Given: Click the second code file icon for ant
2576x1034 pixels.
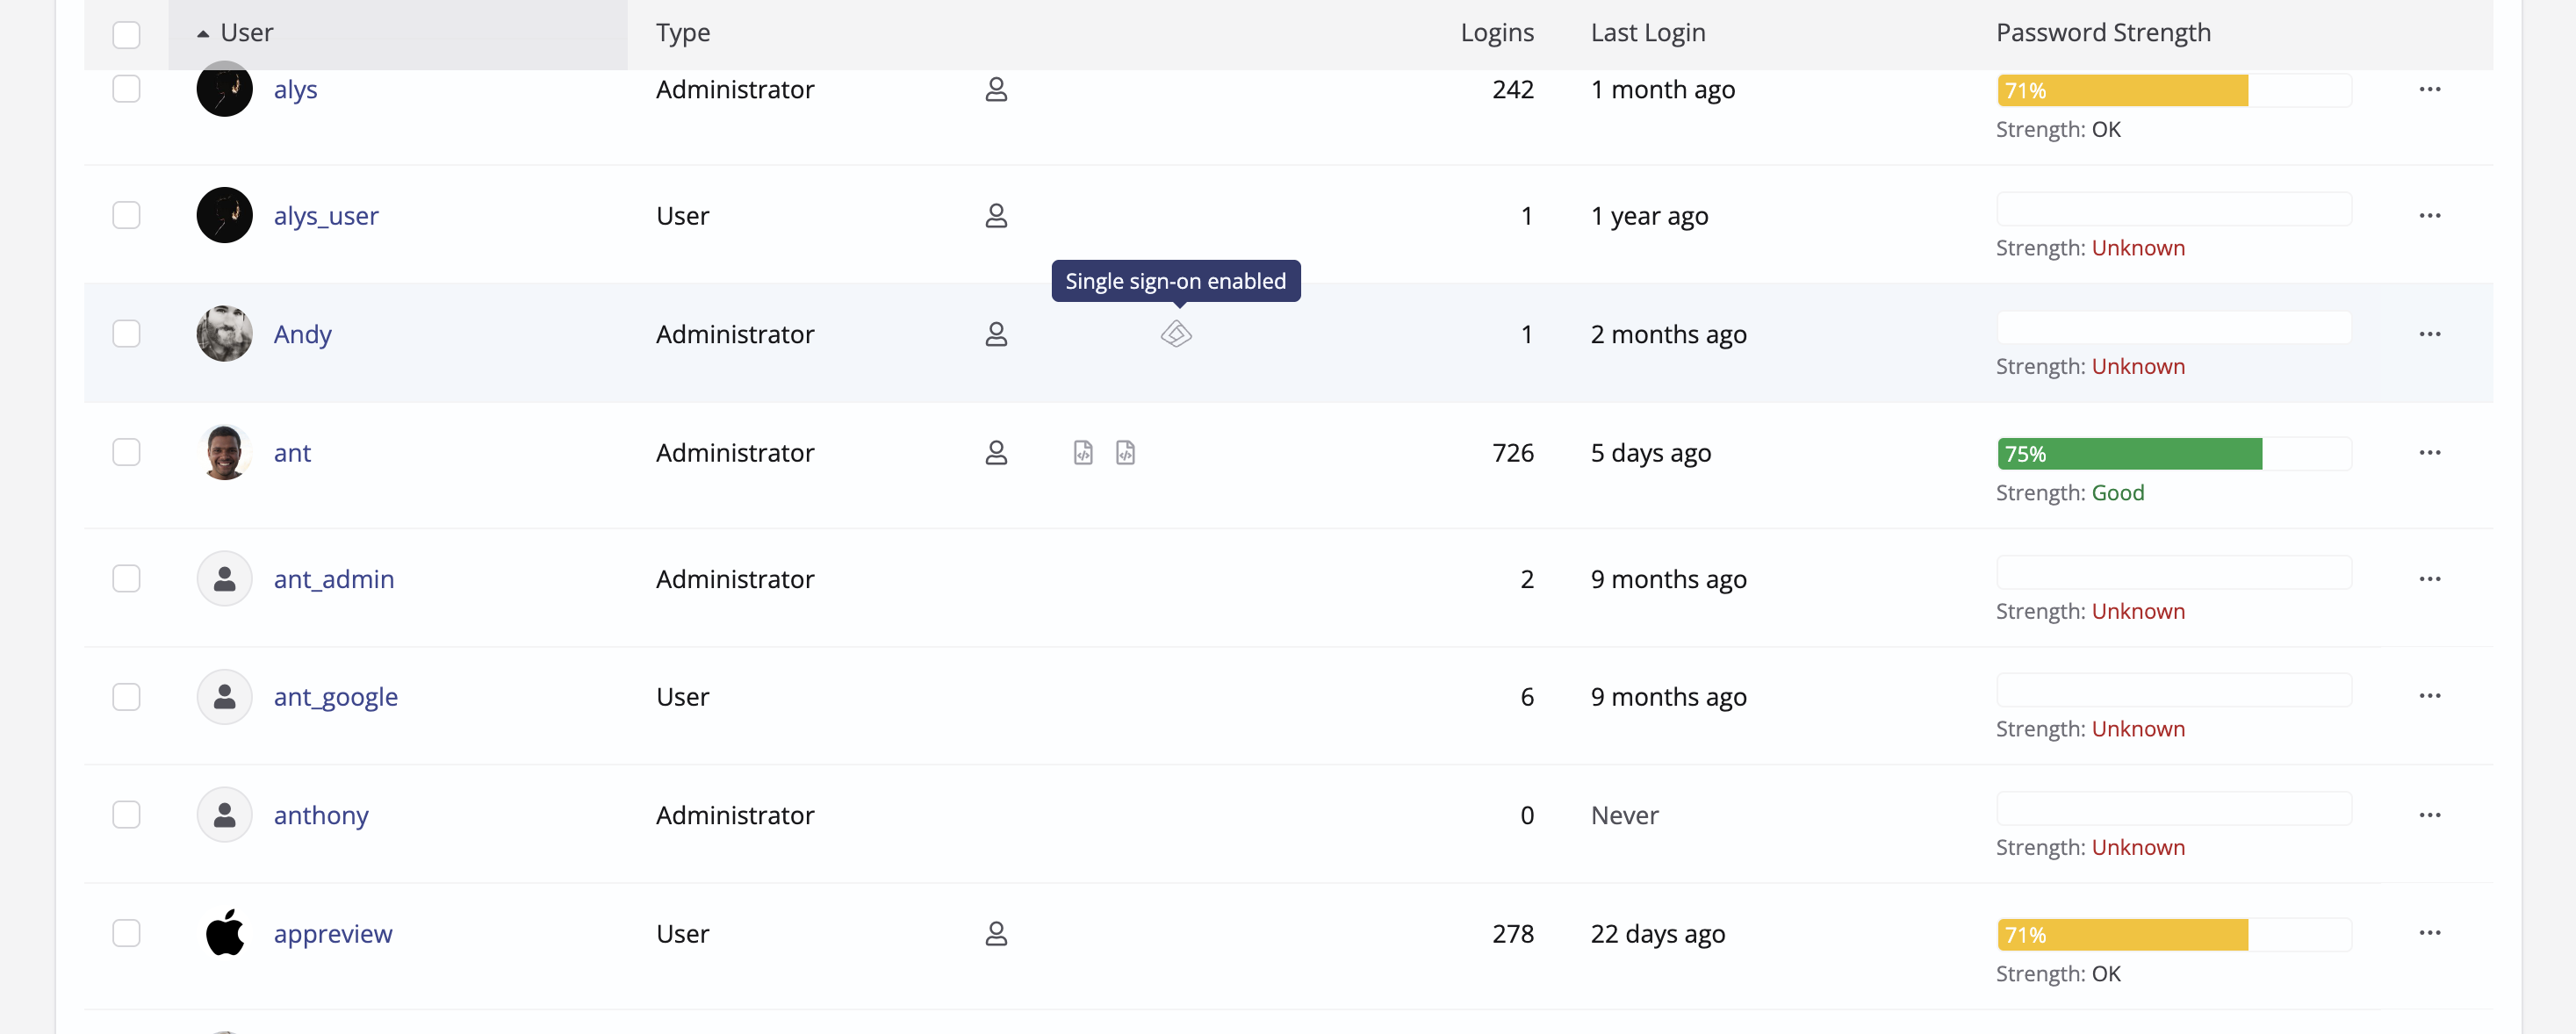Looking at the screenshot, I should click(x=1125, y=452).
